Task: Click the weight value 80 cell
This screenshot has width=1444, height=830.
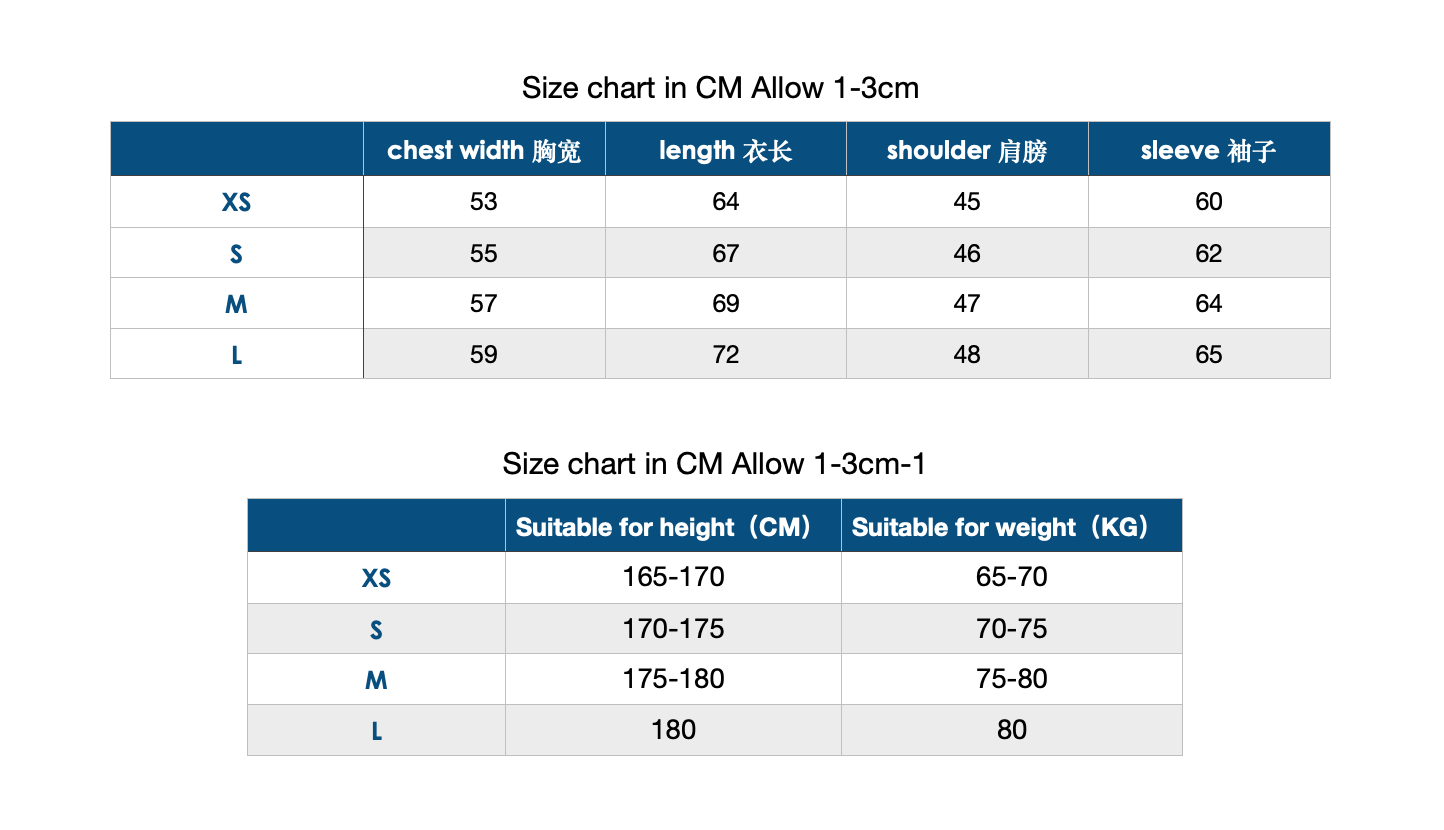Action: tap(1012, 730)
